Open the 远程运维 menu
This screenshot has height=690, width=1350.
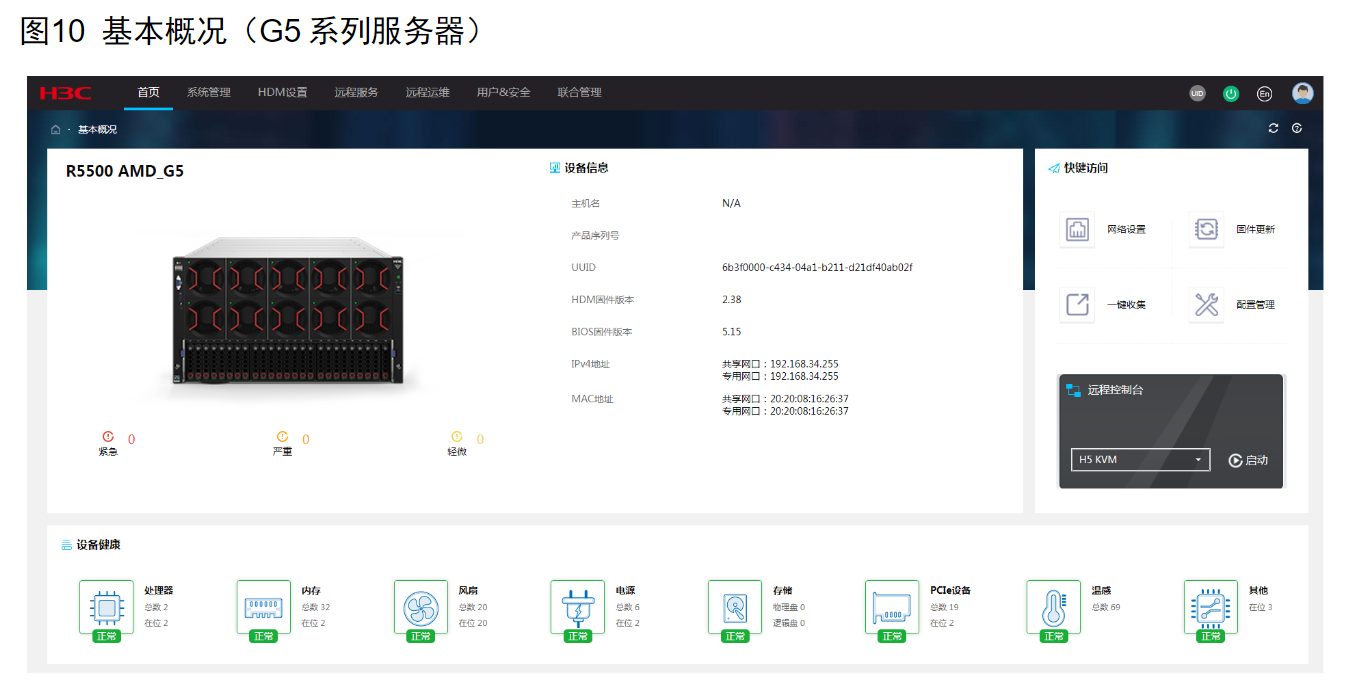point(427,93)
